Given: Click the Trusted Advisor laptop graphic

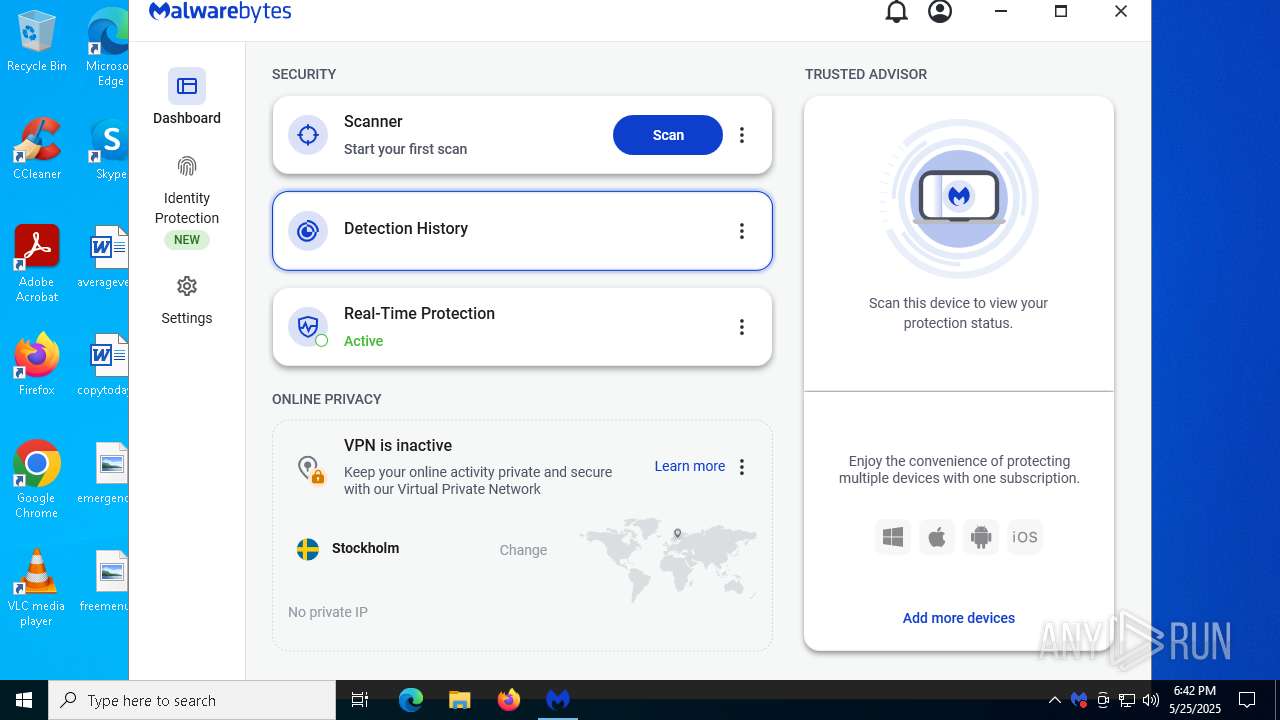Looking at the screenshot, I should 959,198.
